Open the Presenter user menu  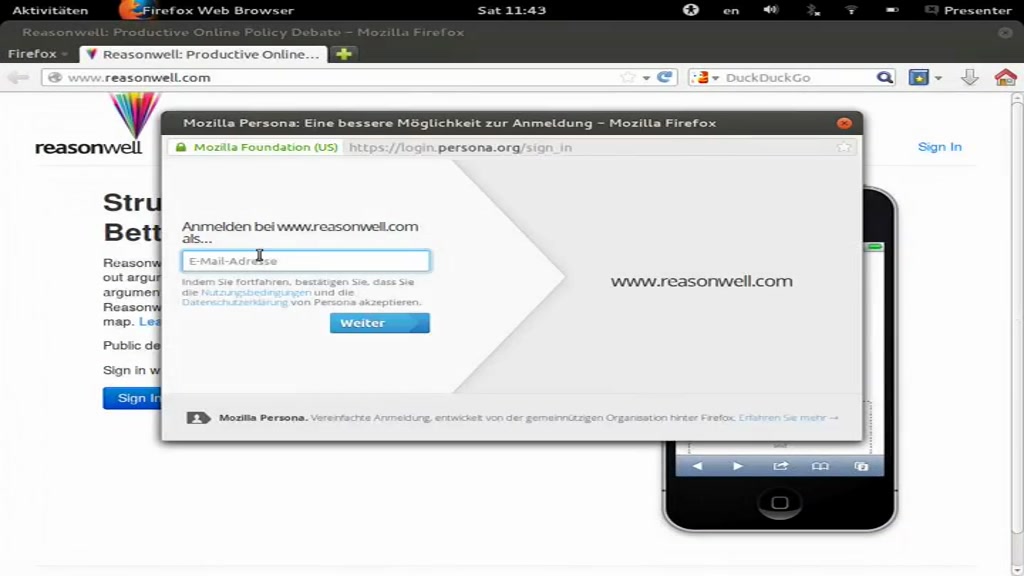click(968, 10)
